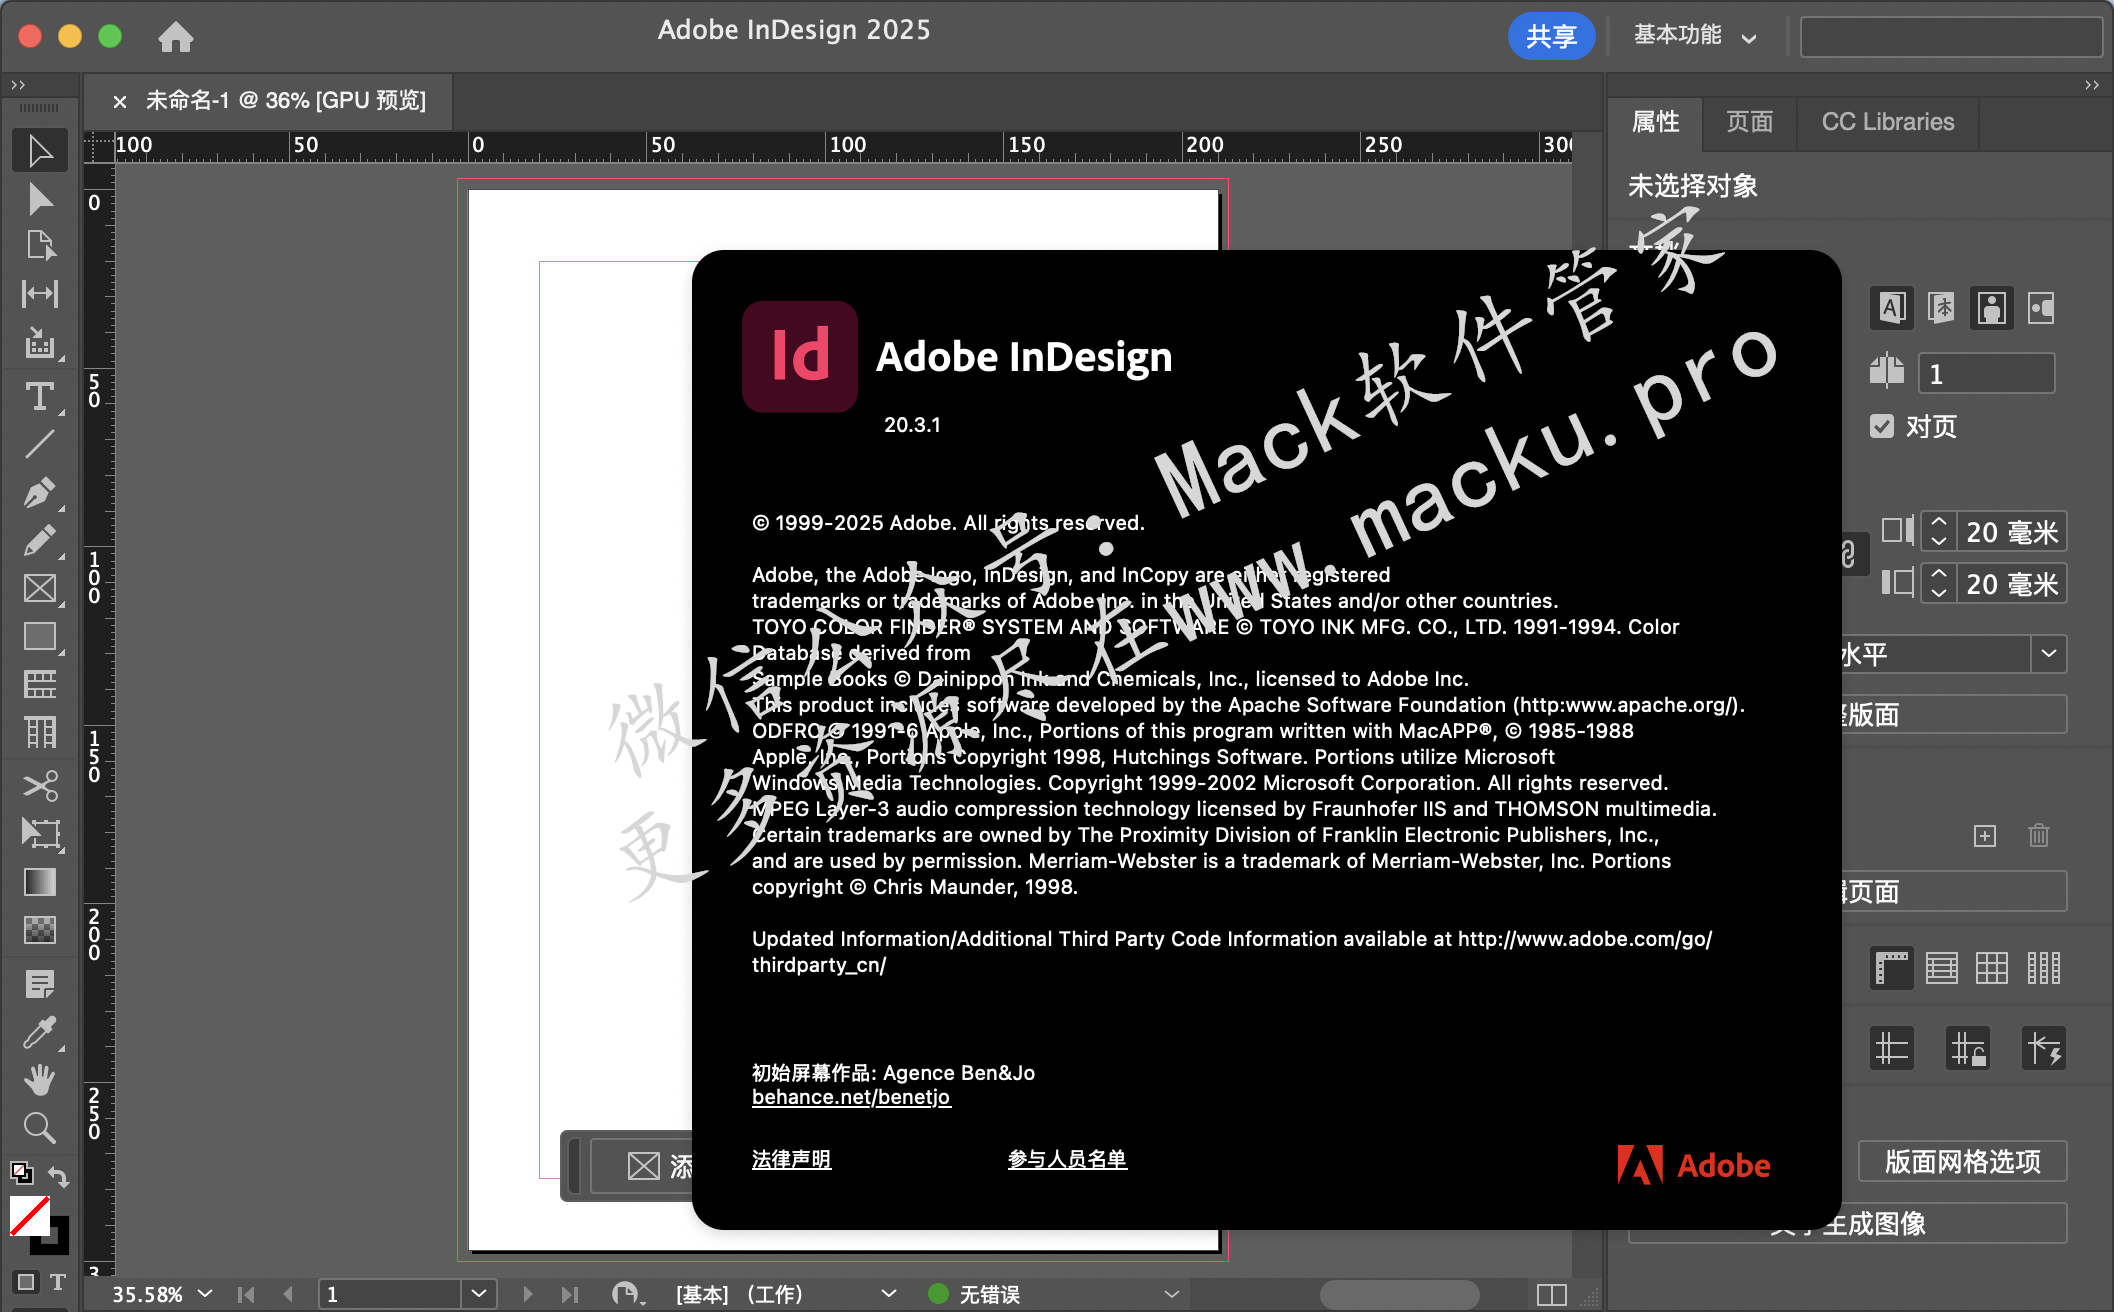Go to the next page arrow
The height and width of the screenshot is (1312, 2114).
[528, 1294]
